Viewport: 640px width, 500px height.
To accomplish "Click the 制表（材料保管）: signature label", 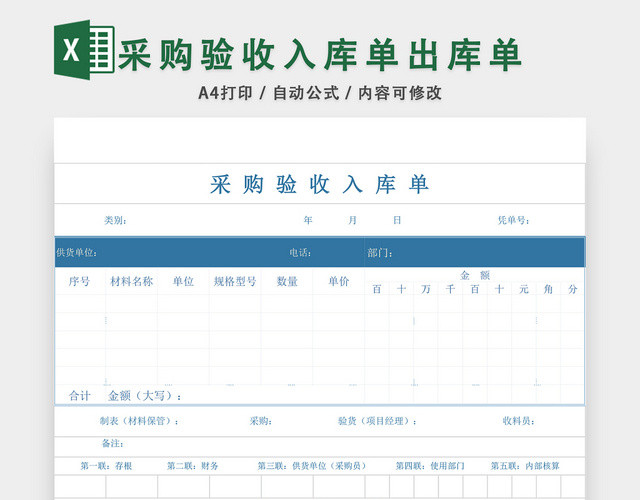I will 139,421.
